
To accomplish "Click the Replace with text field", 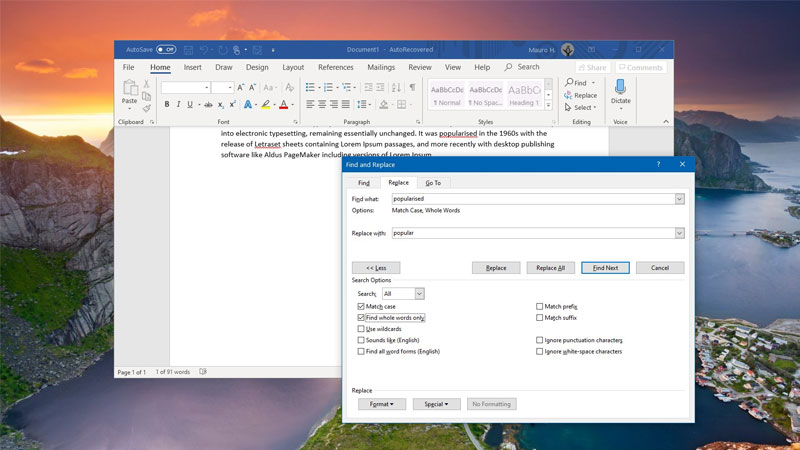I will 532,233.
